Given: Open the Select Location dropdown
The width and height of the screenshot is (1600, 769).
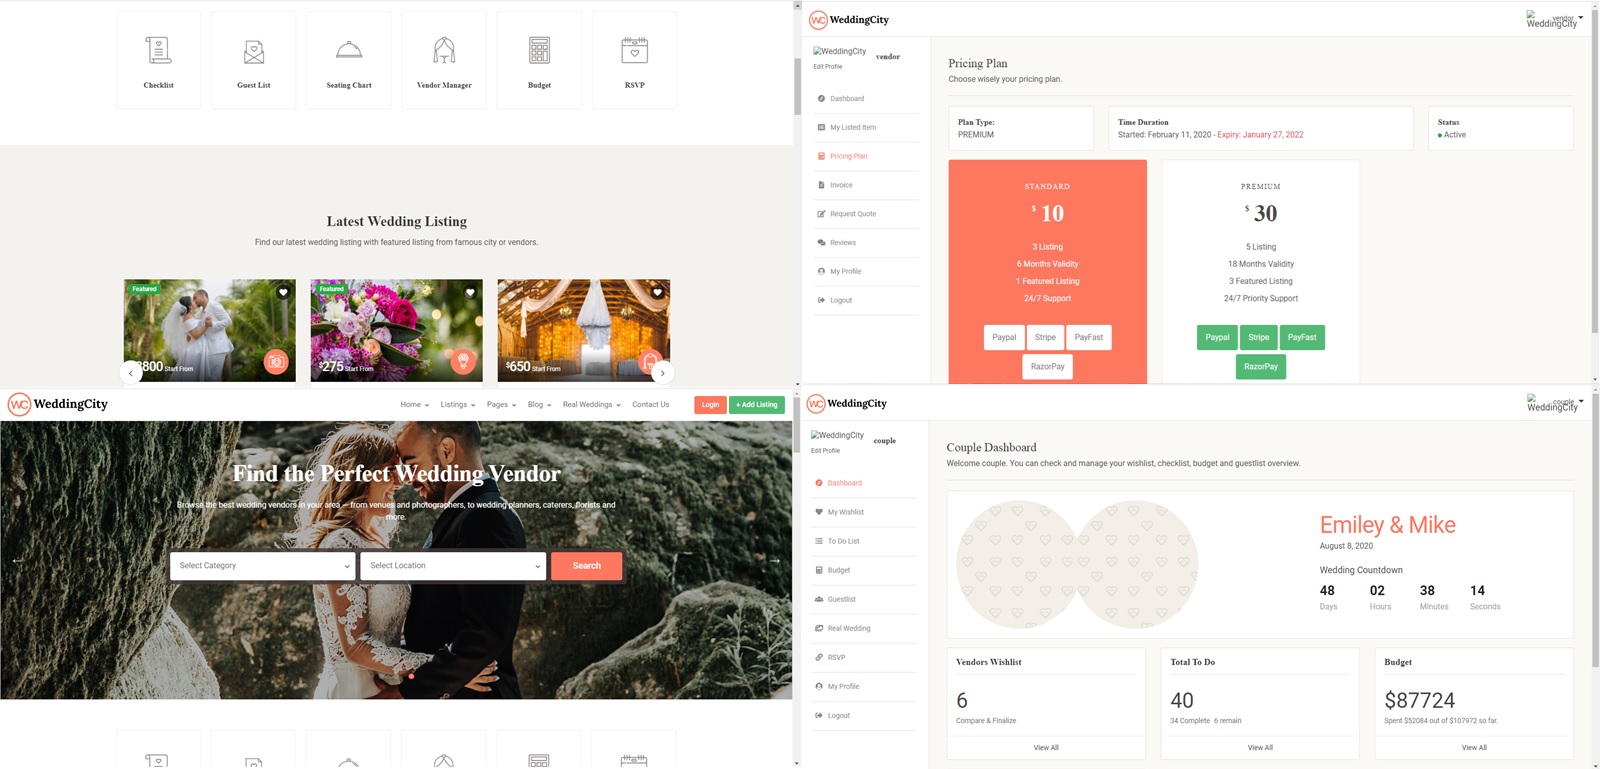Looking at the screenshot, I should [453, 566].
